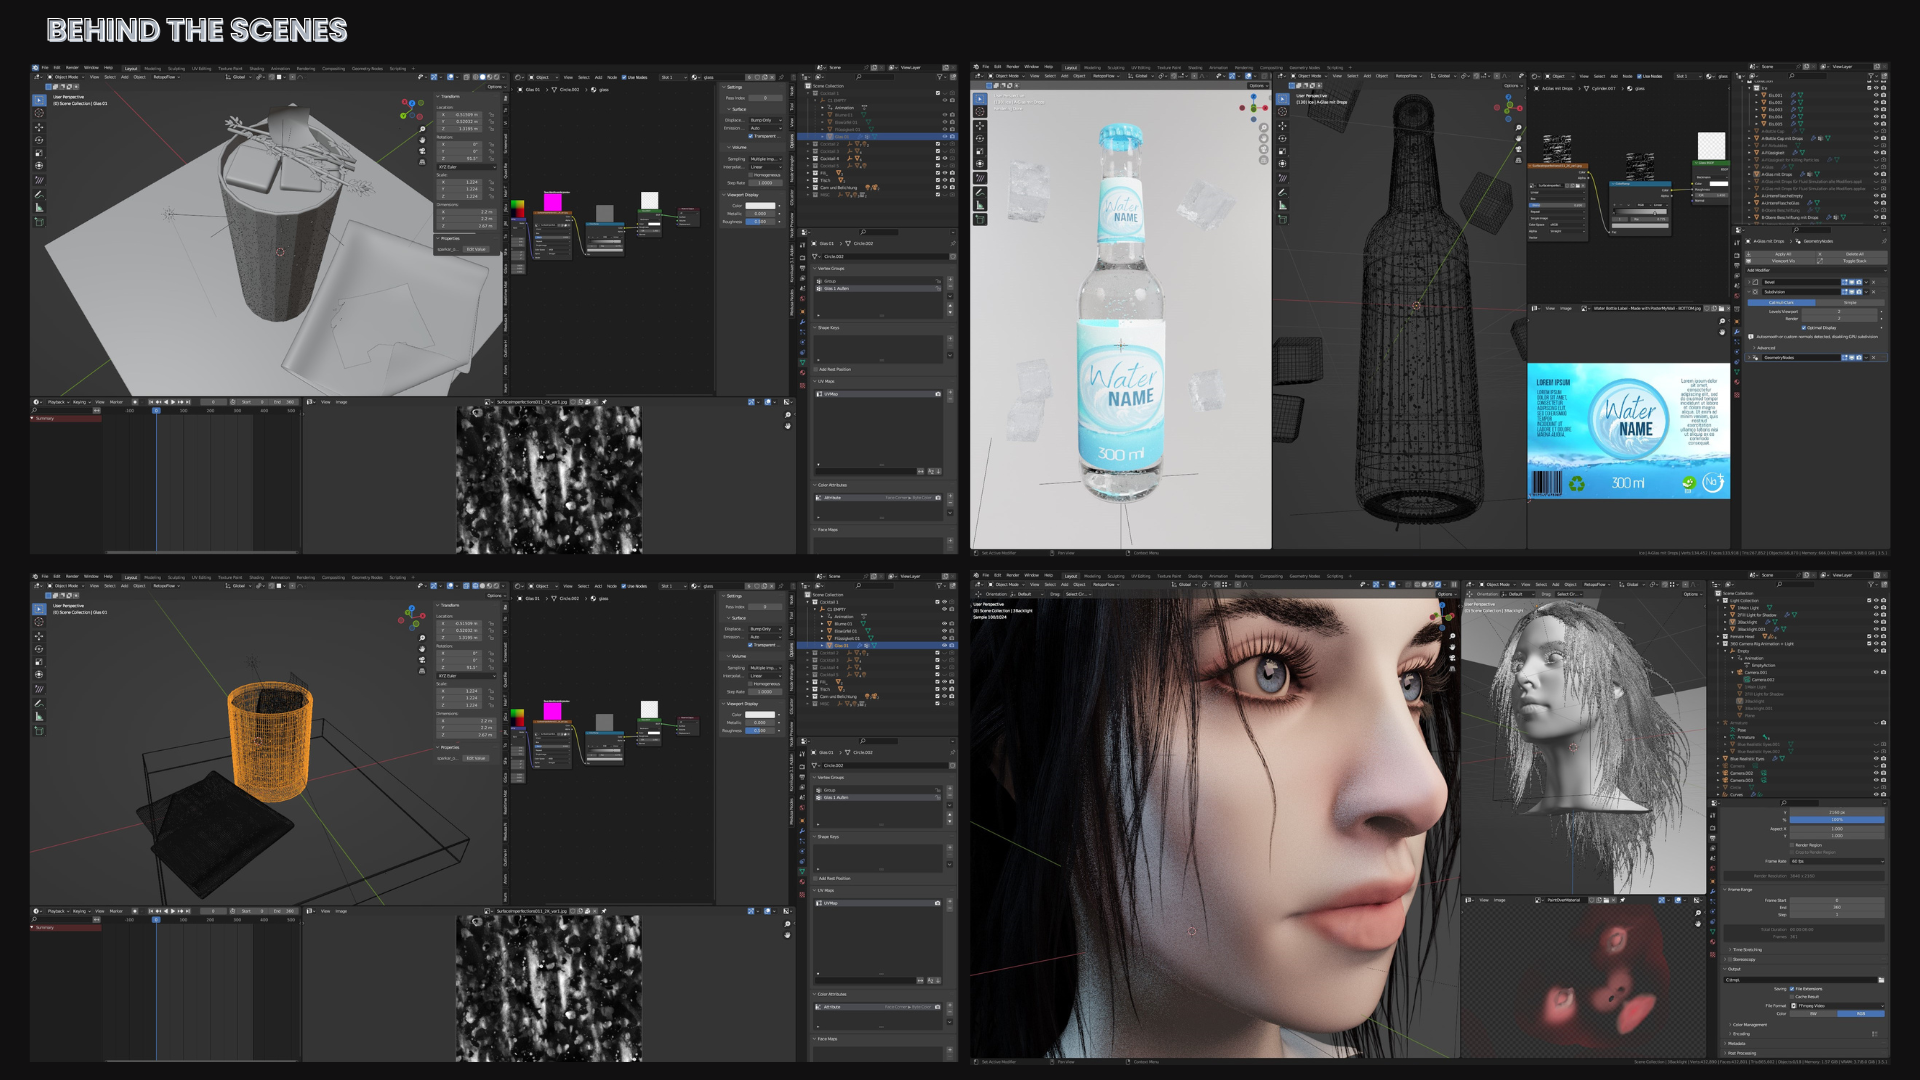Toggle Use Nodes in top-left node editor header
Screen dimensions: 1920x1080
[624, 77]
